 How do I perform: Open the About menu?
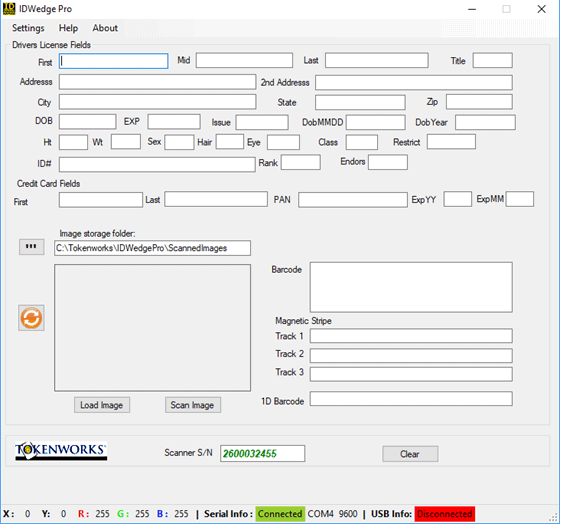coord(105,28)
